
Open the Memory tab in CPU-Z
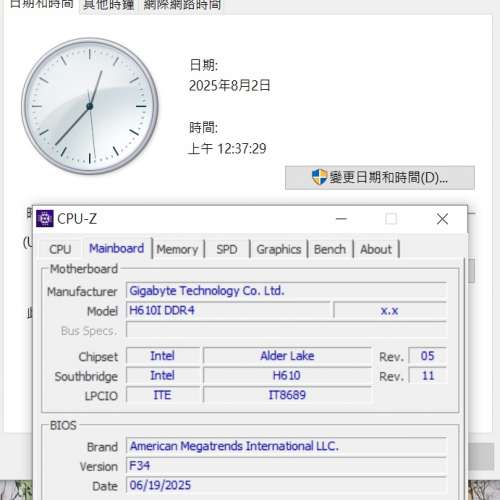point(177,249)
